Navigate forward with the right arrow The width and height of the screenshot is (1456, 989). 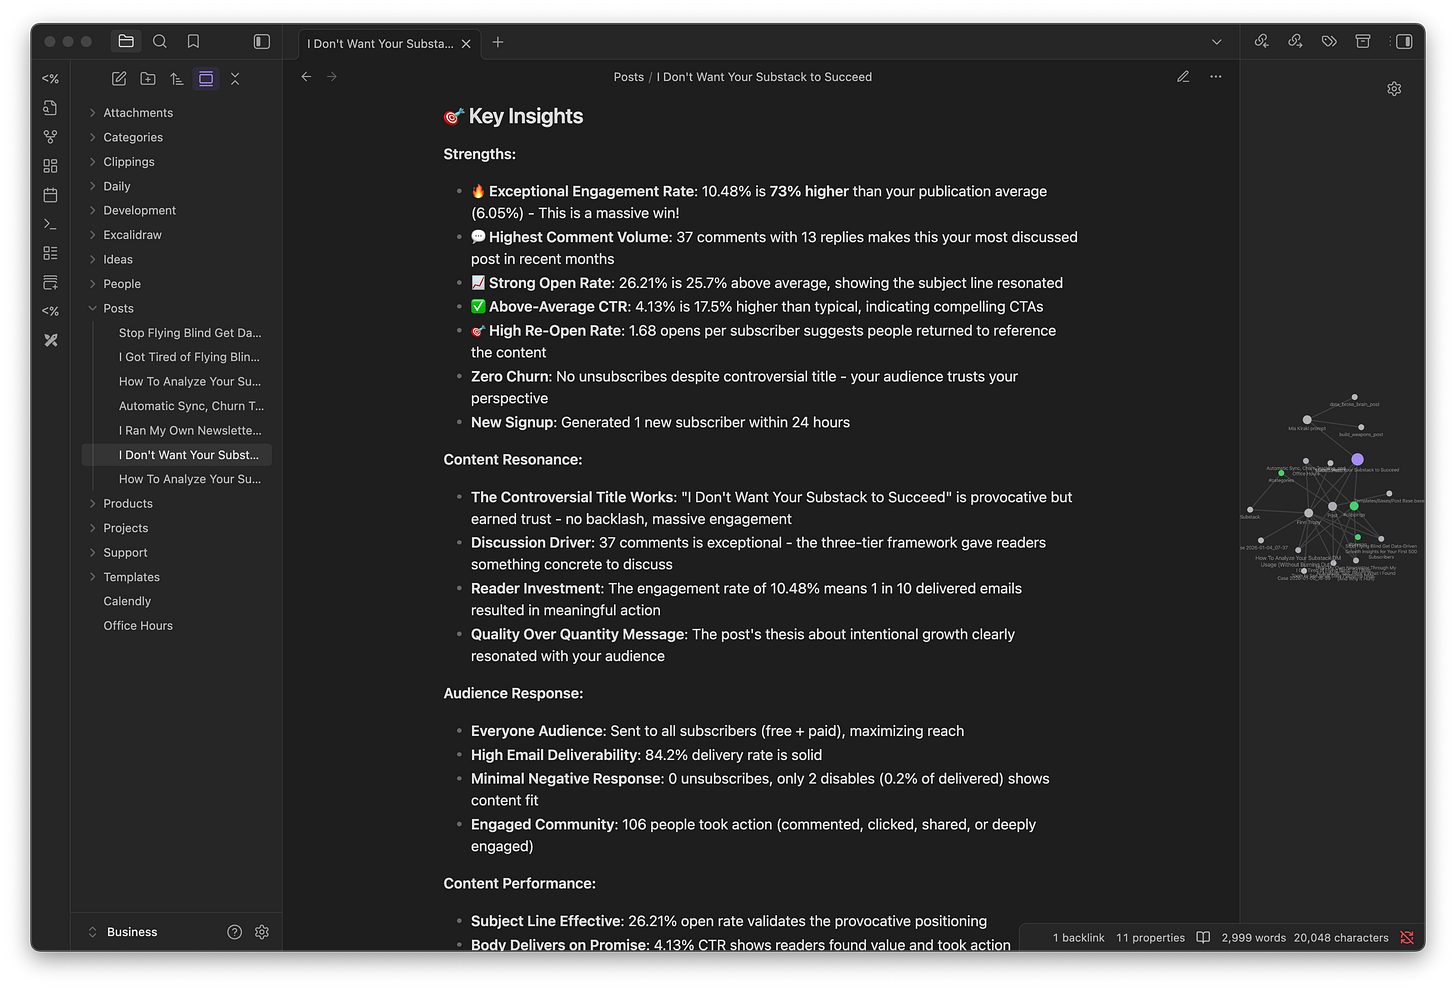point(332,77)
